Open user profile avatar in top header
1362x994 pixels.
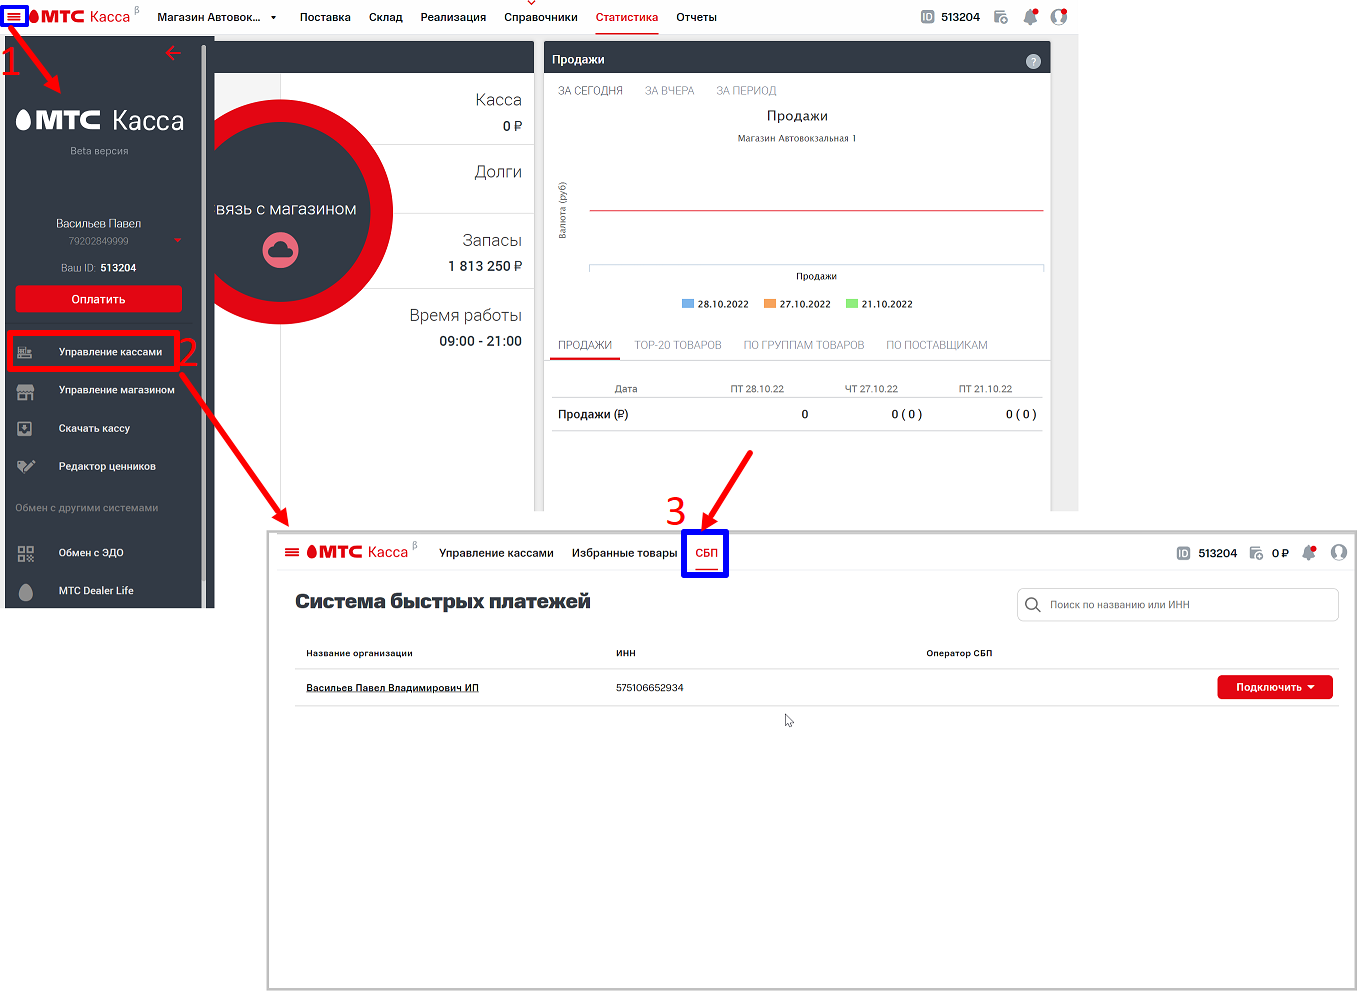[x=1059, y=17]
